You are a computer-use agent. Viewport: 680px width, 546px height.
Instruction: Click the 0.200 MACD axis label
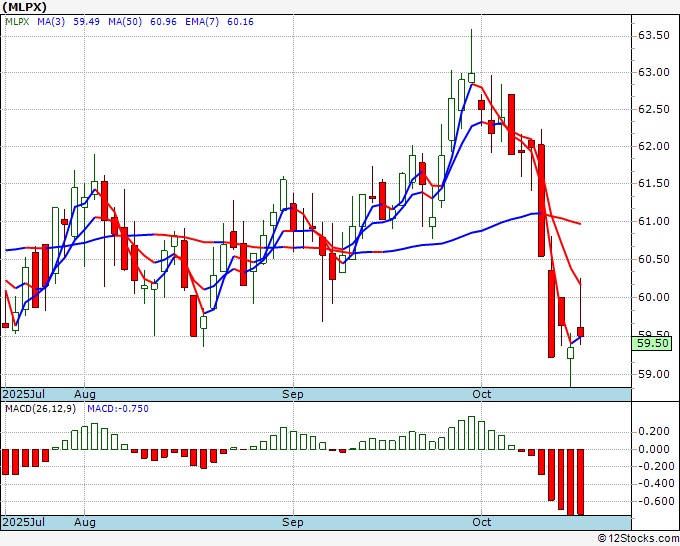click(654, 432)
